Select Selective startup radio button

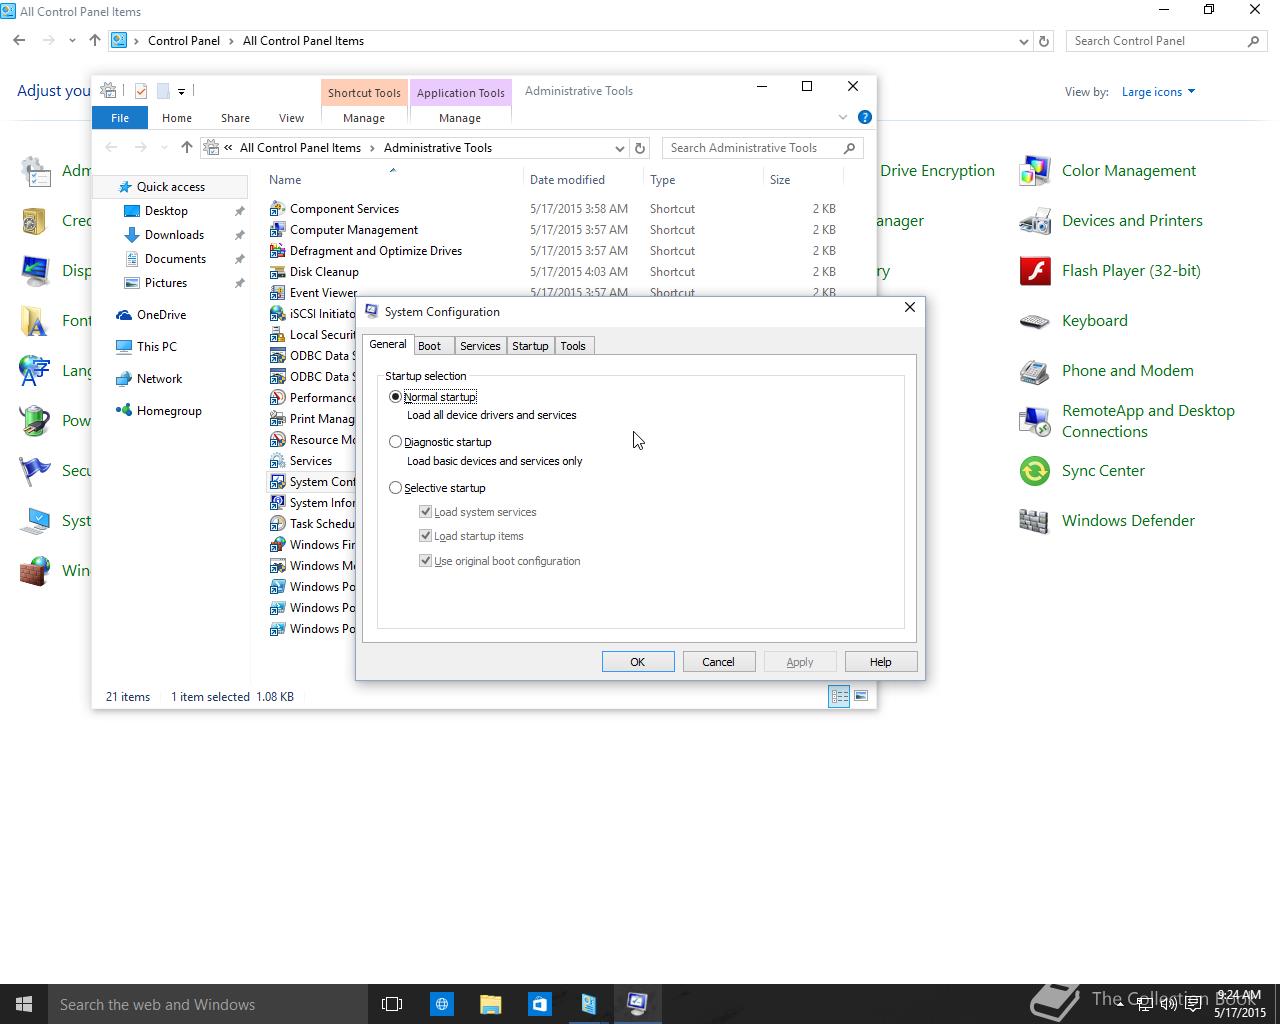click(x=396, y=488)
